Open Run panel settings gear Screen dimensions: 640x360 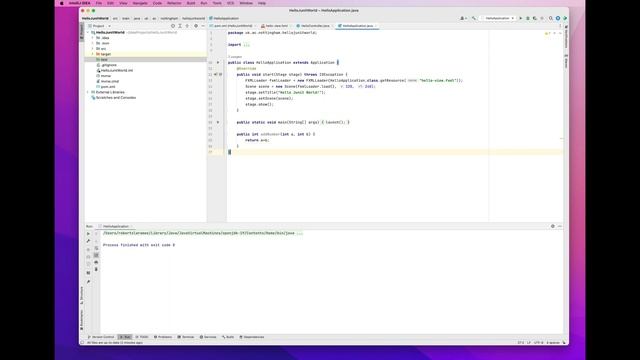[x=553, y=226]
